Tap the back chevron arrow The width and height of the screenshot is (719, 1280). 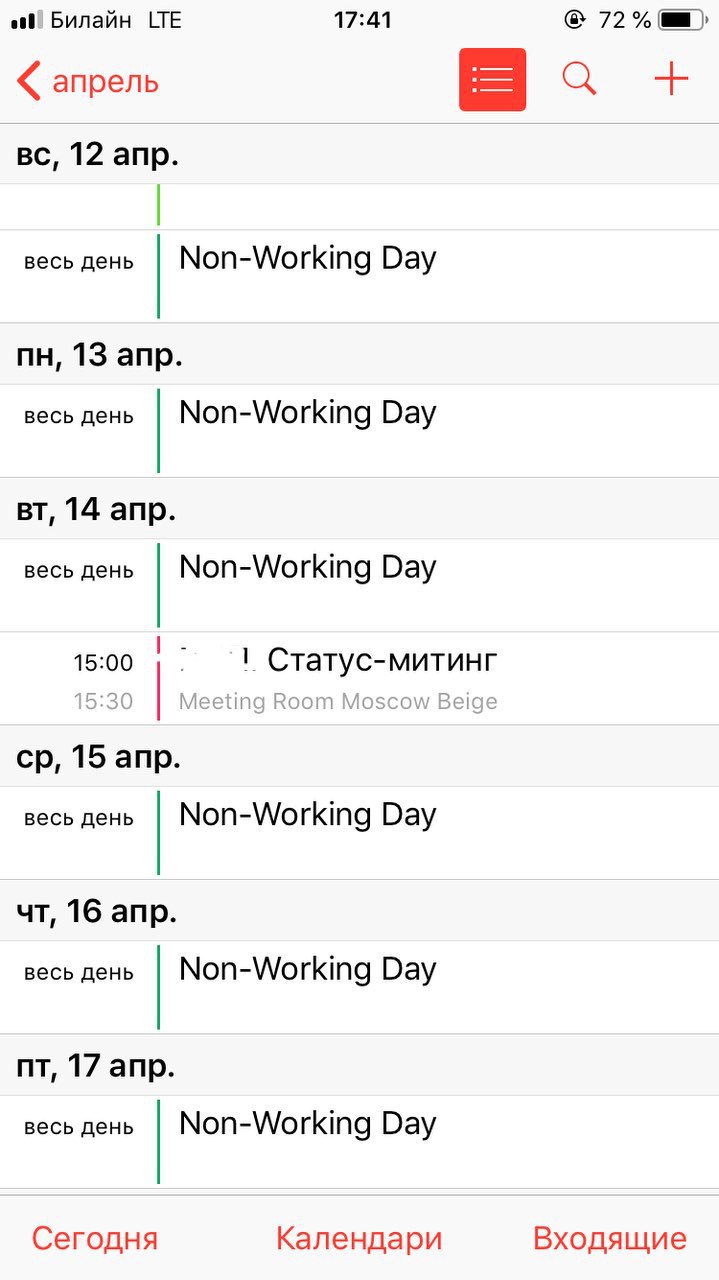click(29, 80)
